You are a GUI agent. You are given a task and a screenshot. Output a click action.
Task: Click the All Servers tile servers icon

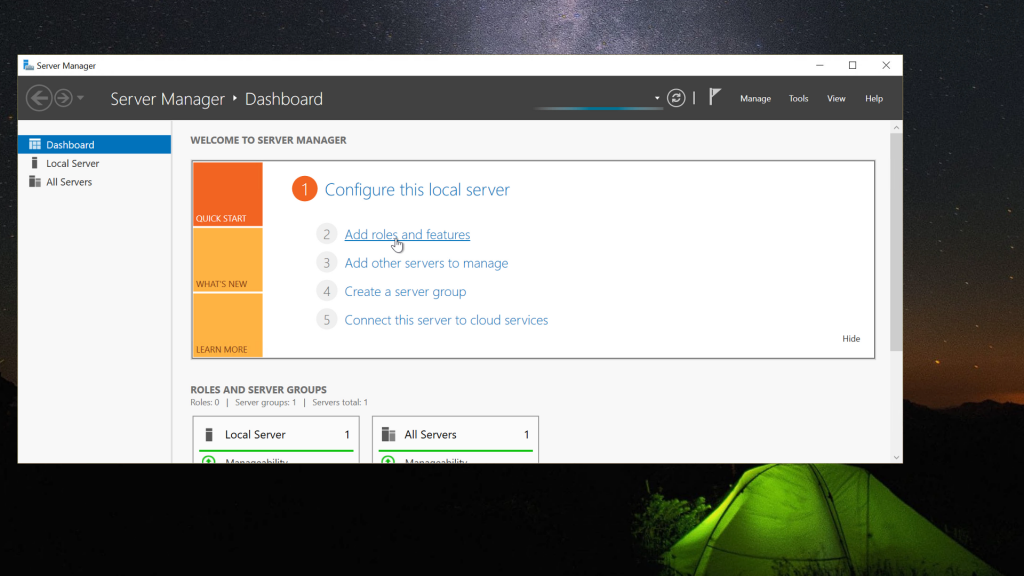coord(389,434)
